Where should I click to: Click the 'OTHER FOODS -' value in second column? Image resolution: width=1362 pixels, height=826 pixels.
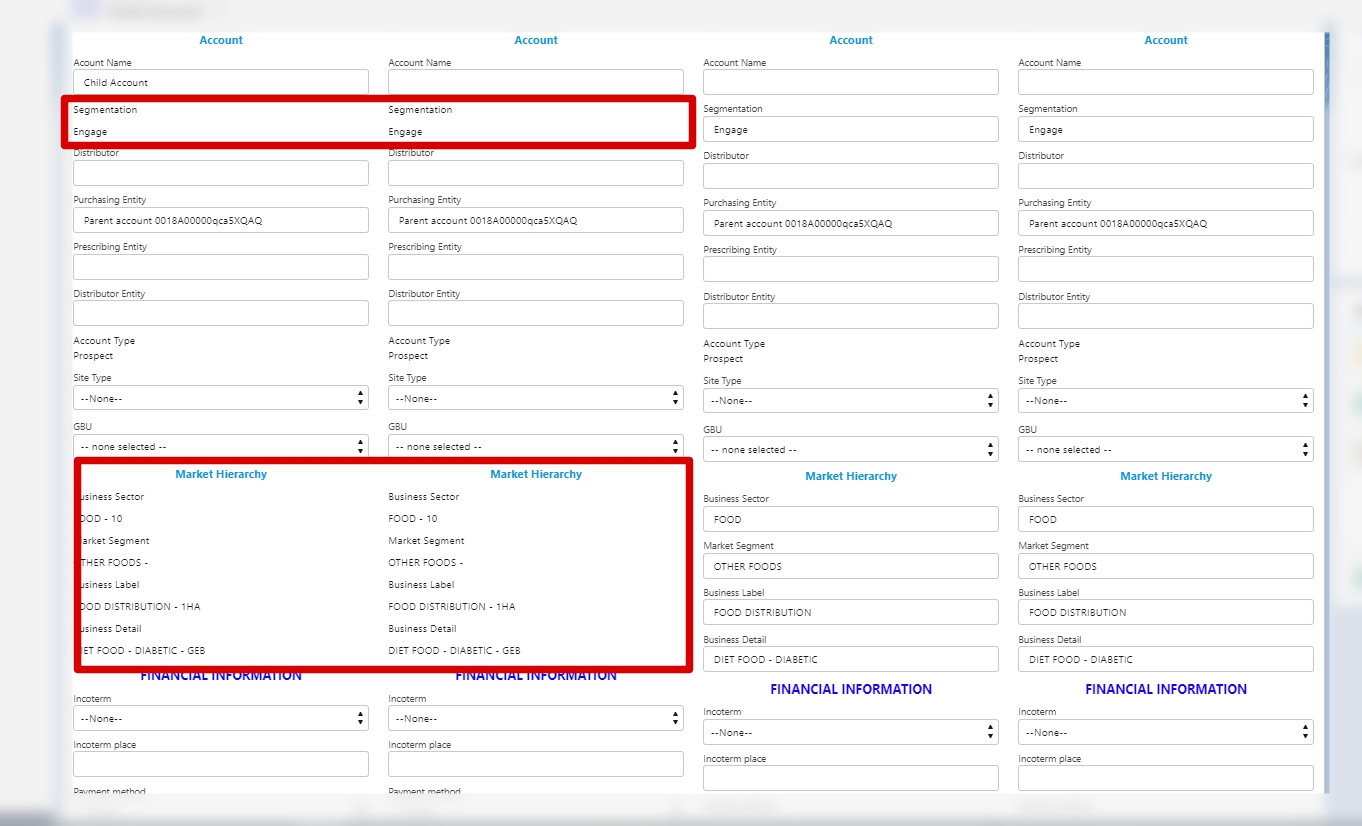pos(426,563)
